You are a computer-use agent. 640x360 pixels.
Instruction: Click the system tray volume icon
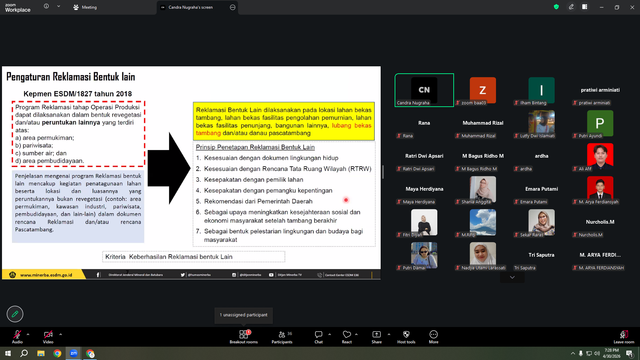(597, 353)
